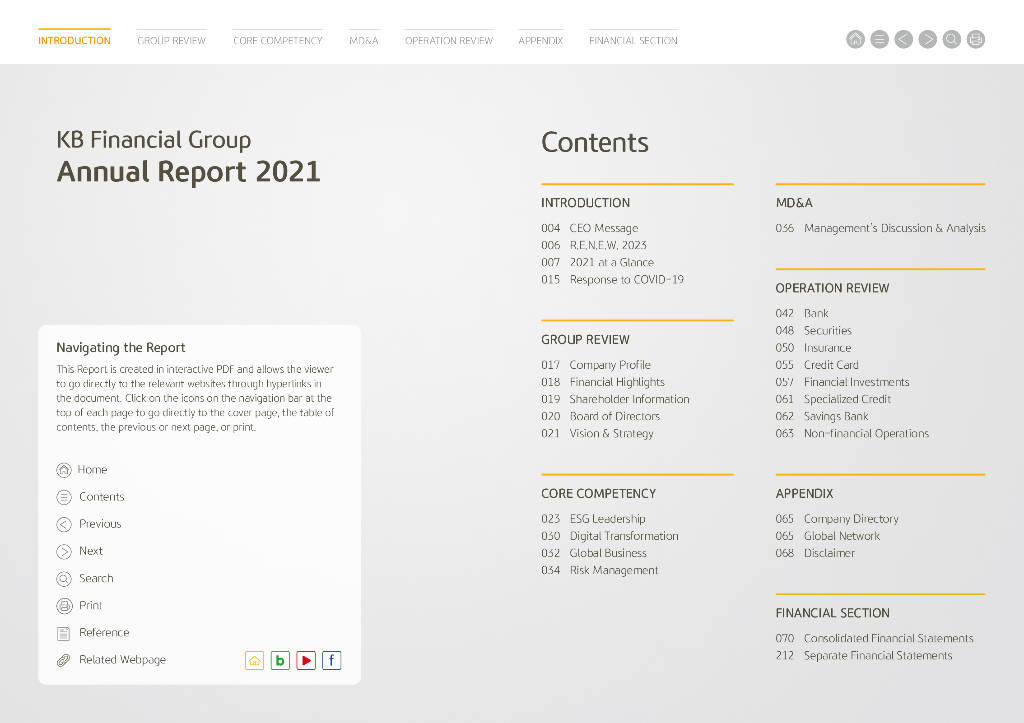Go to ESG Leadership entry

coord(593,519)
